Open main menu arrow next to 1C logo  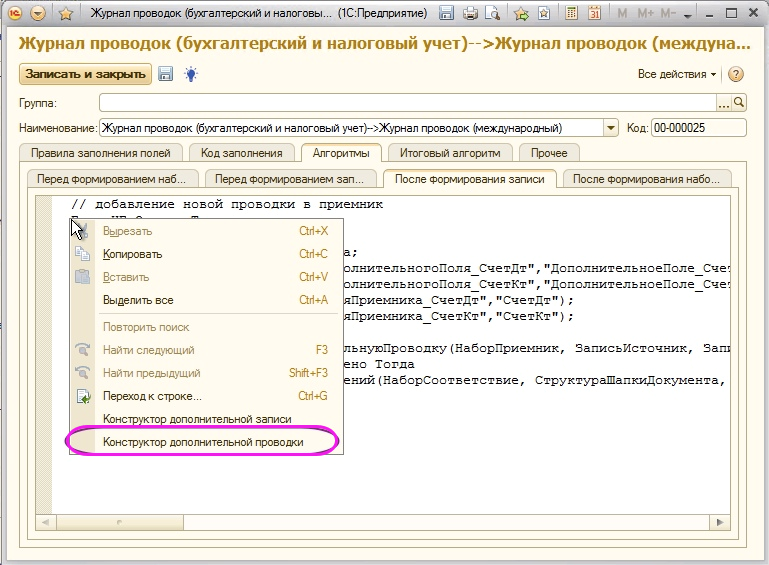[38, 14]
